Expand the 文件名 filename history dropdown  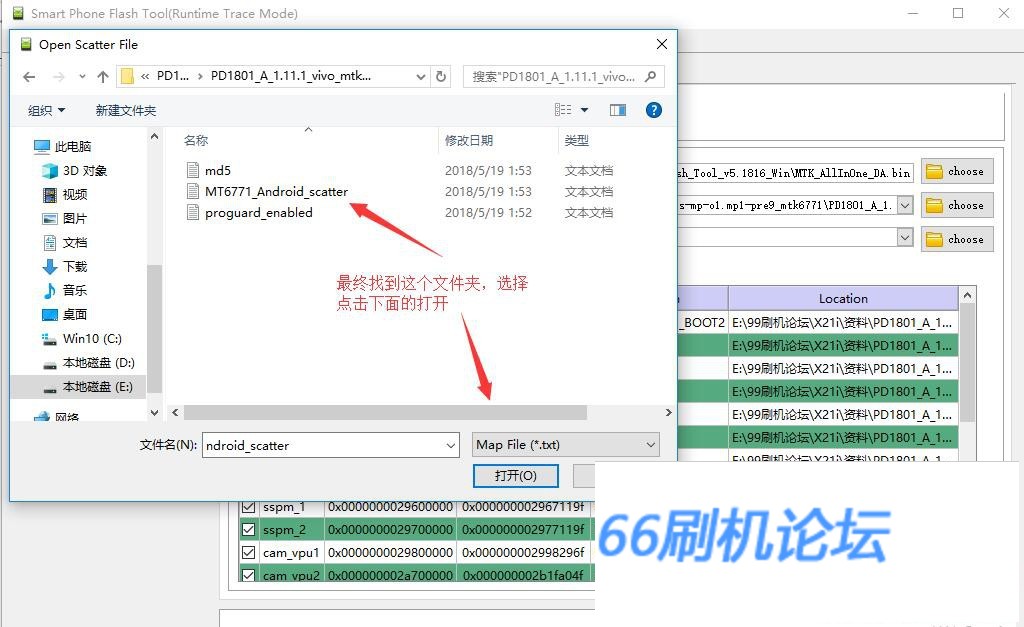pos(451,445)
